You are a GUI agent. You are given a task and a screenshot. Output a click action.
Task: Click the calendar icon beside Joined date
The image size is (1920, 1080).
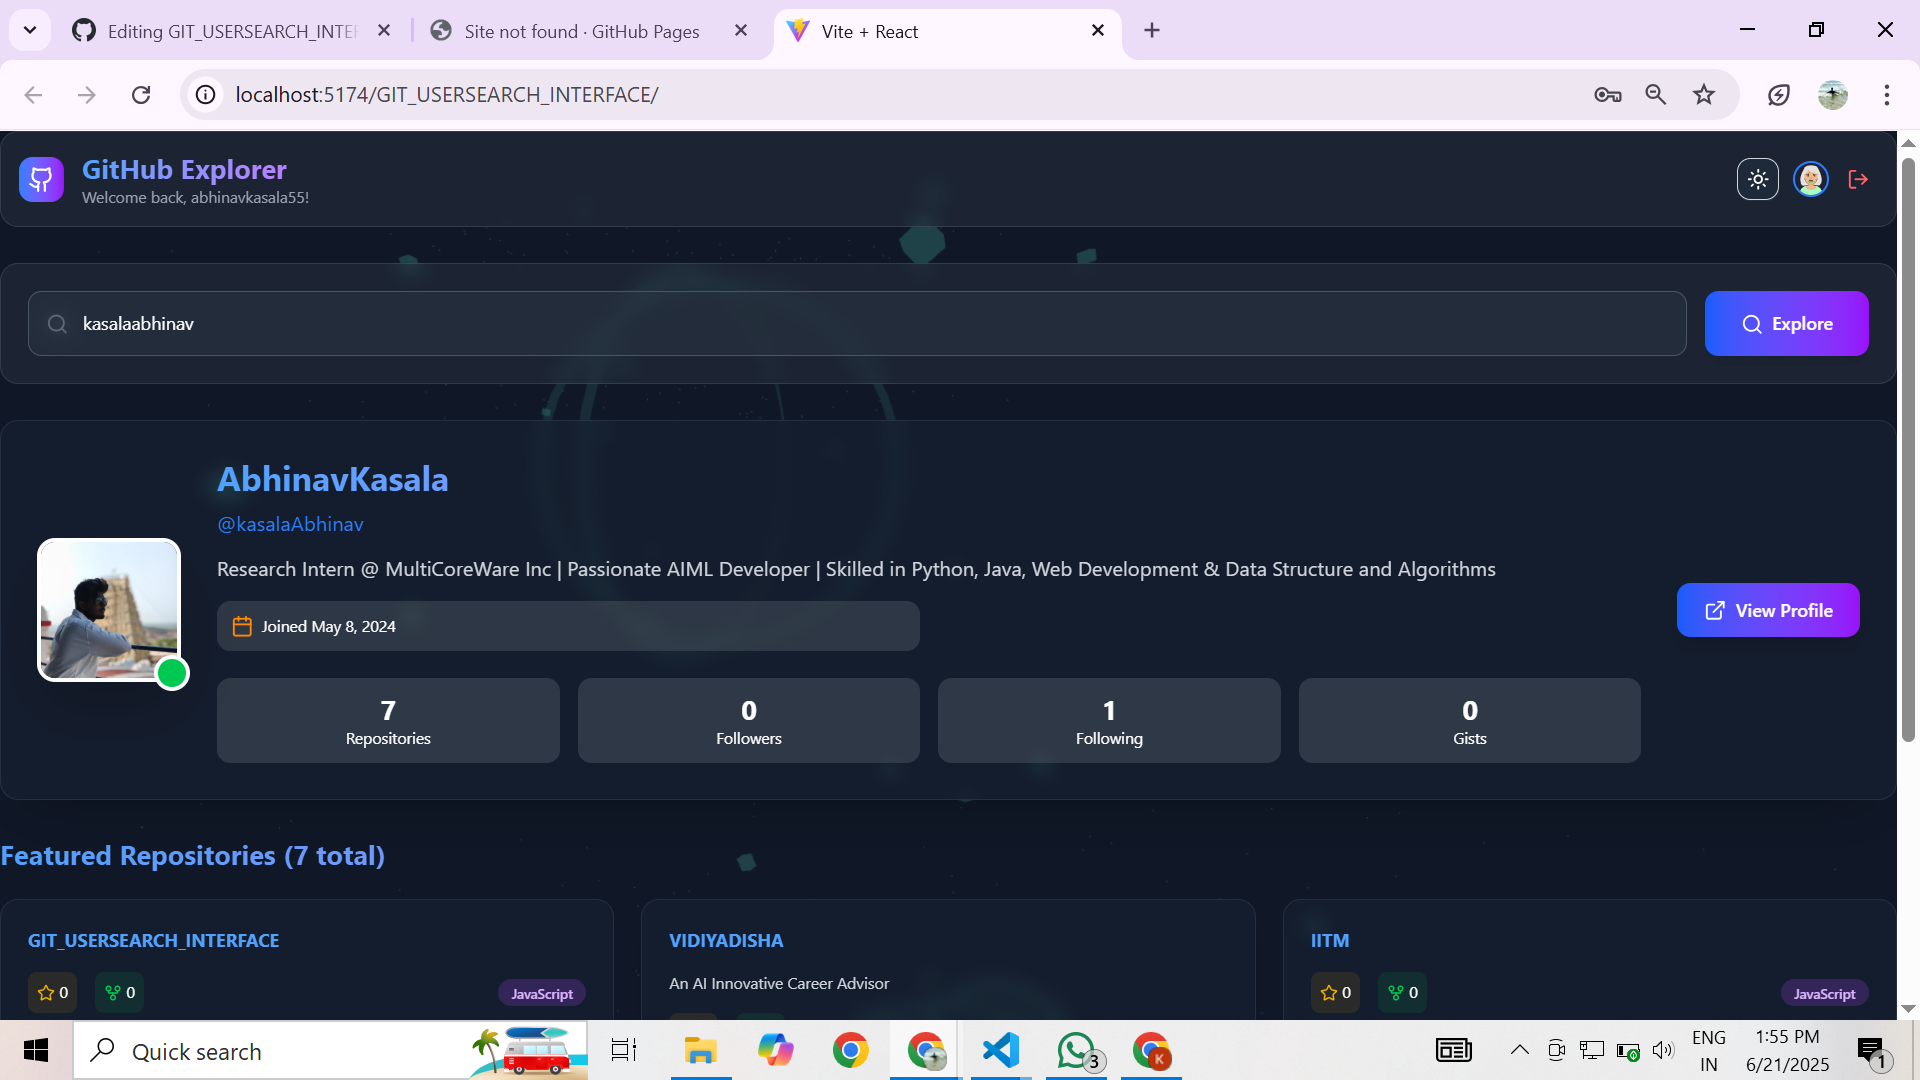(242, 626)
